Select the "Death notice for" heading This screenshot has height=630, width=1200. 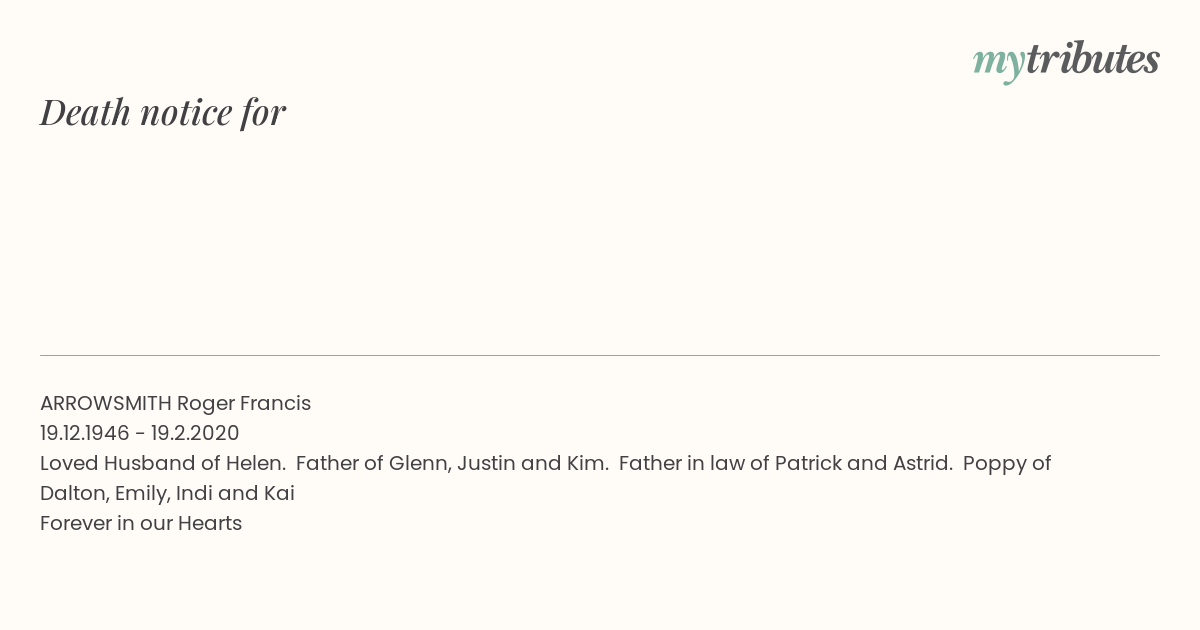point(163,112)
